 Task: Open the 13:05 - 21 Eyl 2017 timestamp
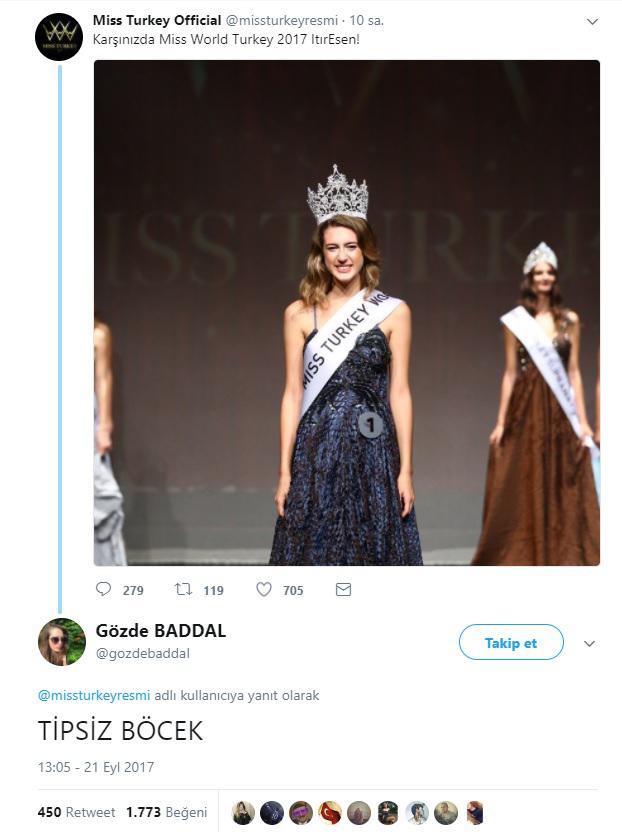(96, 768)
